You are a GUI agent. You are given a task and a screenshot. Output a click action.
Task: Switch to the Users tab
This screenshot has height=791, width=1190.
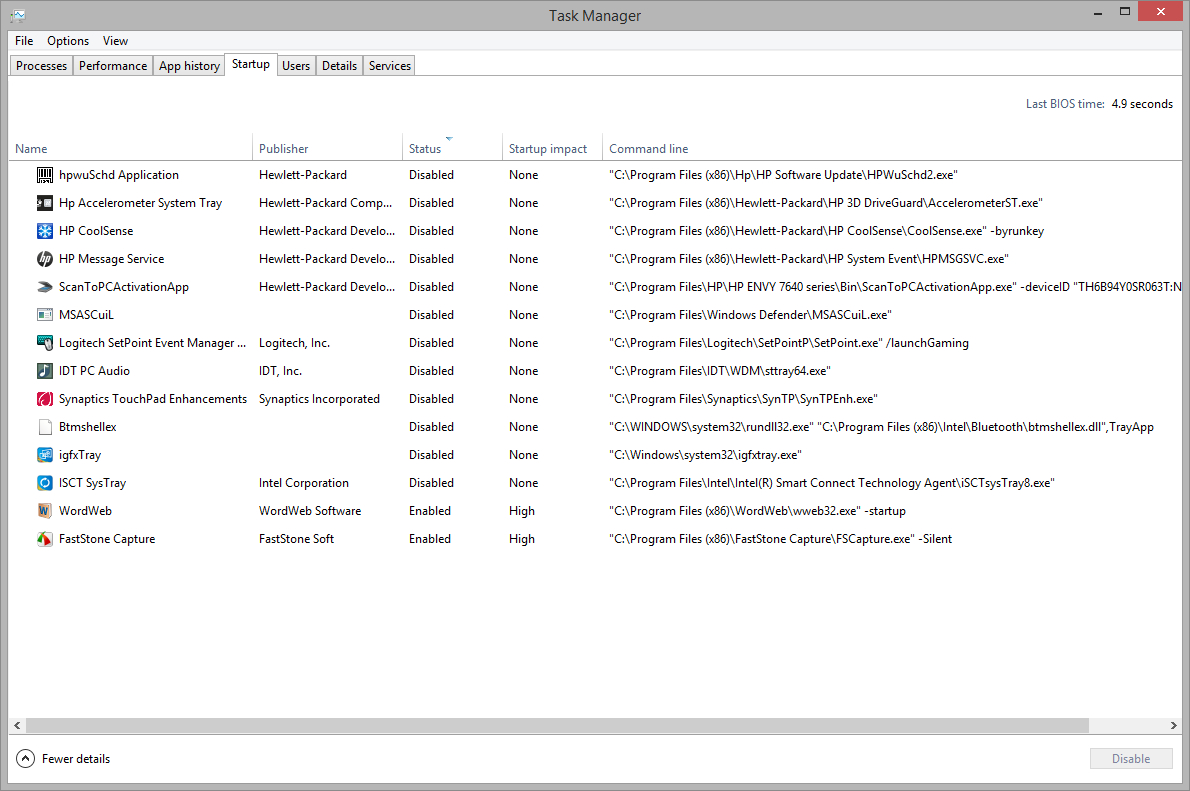pos(296,66)
